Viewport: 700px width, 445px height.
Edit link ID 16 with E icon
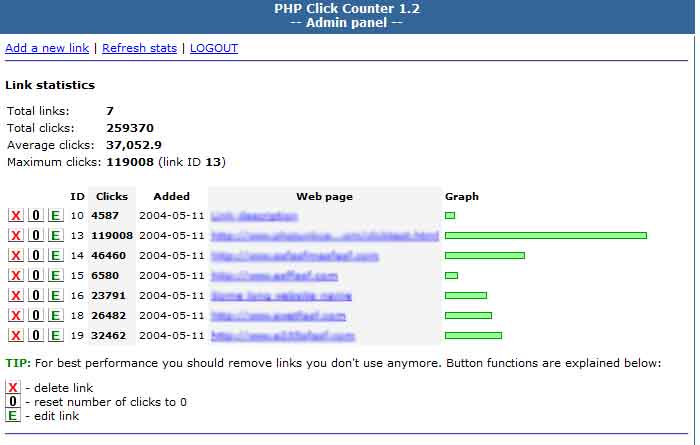[56, 295]
